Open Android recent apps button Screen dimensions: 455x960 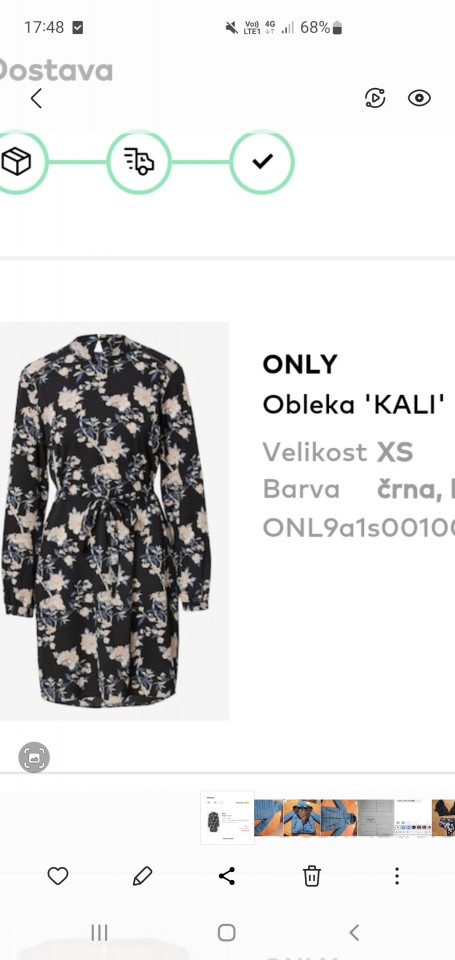tap(99, 932)
